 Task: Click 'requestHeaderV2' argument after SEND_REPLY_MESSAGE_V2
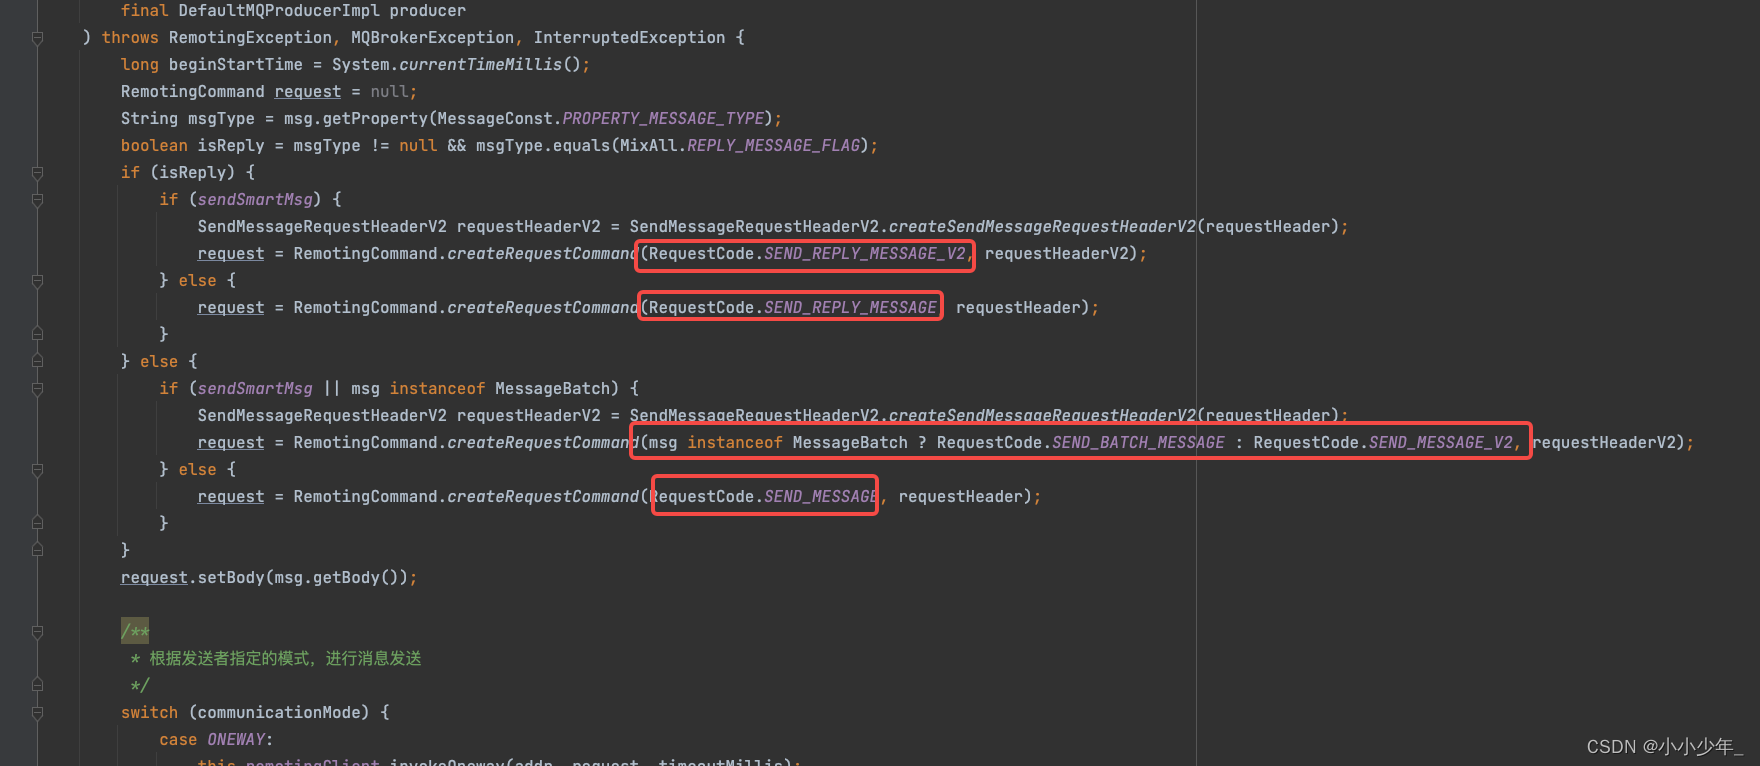click(x=1056, y=254)
